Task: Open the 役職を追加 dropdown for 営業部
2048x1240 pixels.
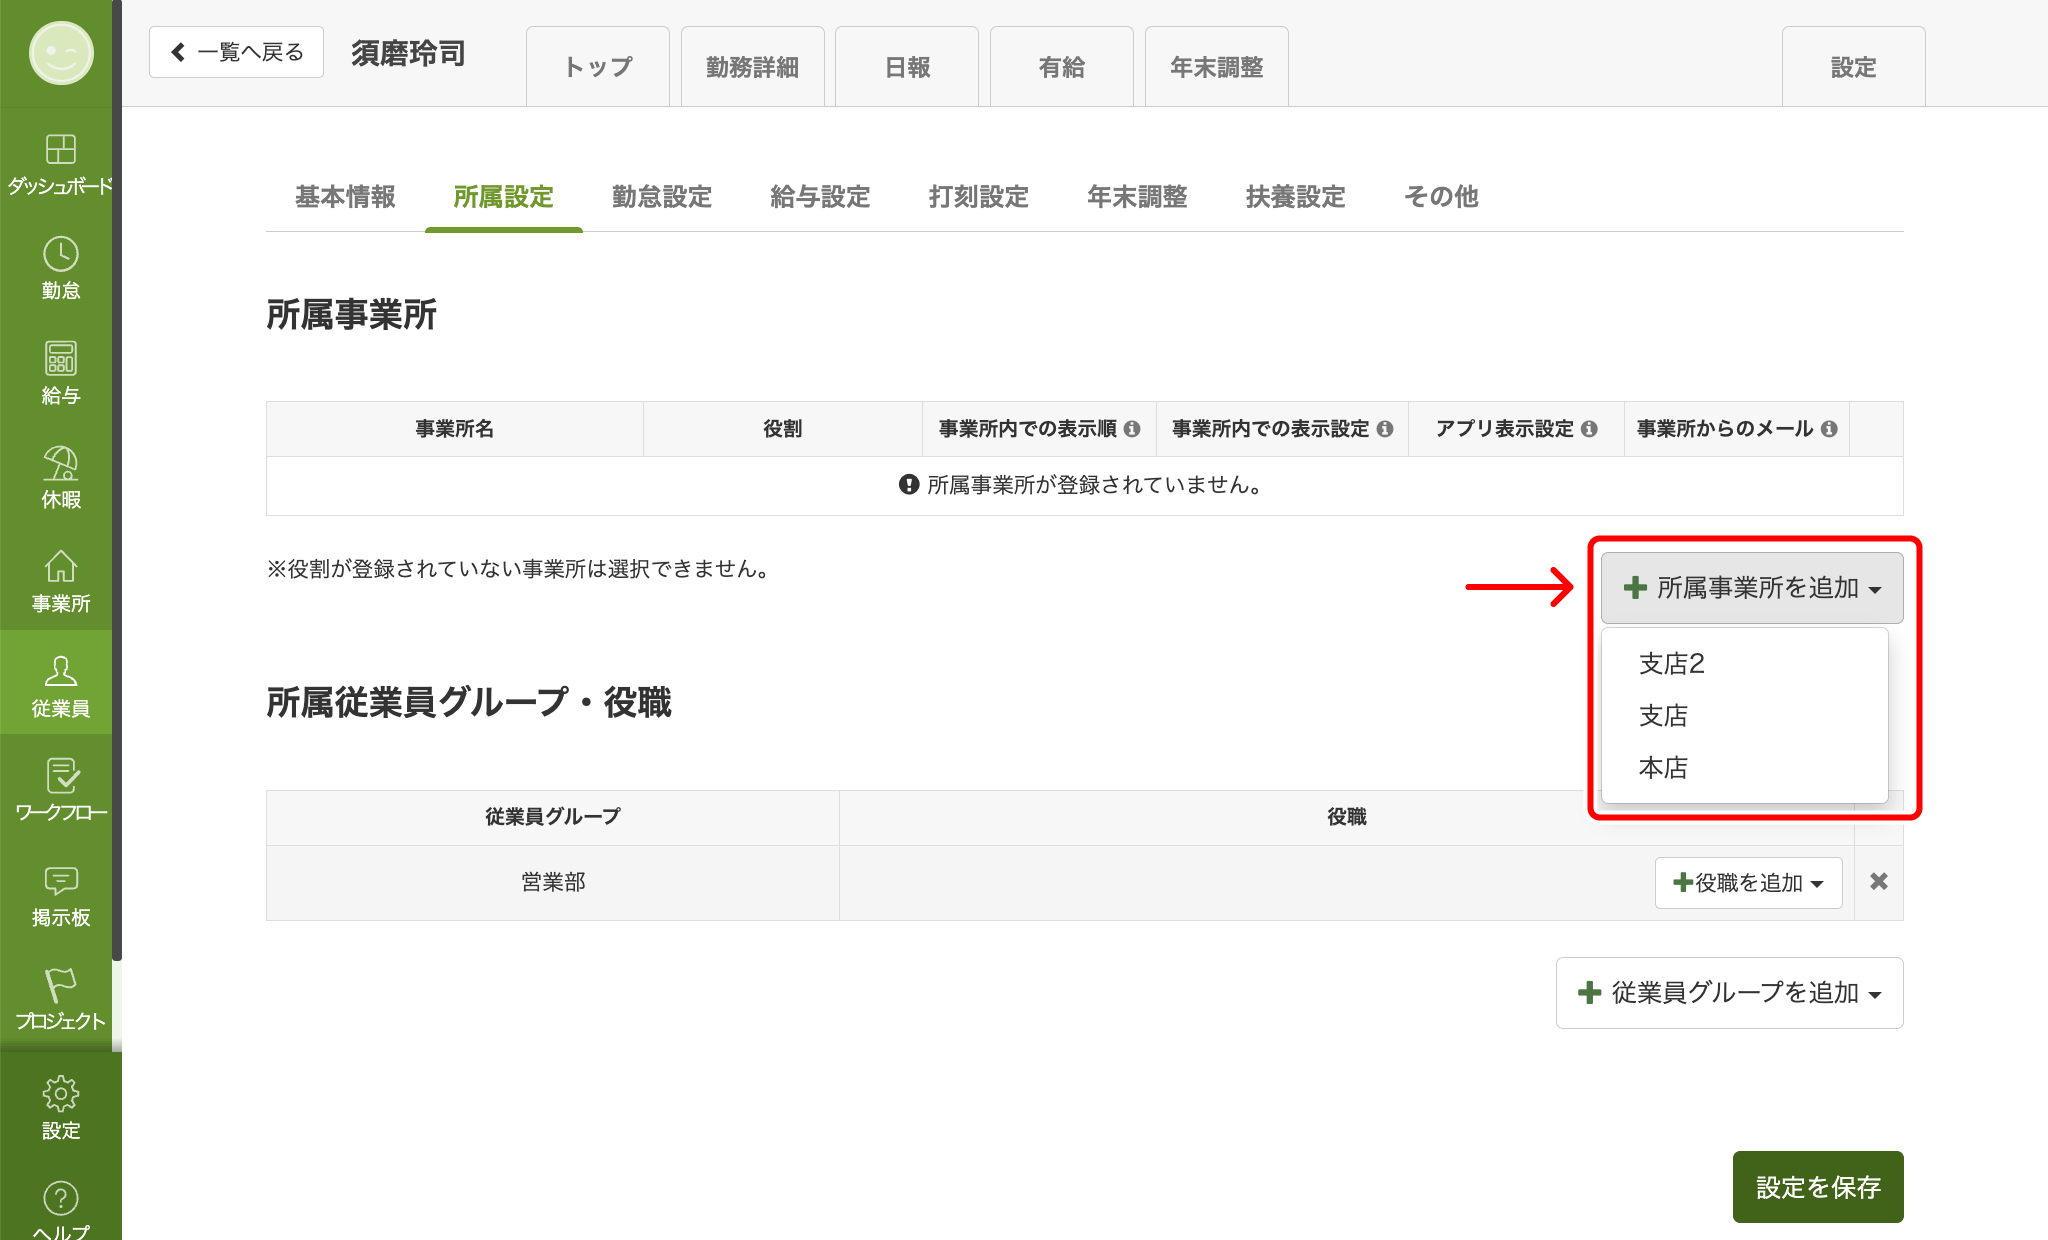Action: (1748, 883)
